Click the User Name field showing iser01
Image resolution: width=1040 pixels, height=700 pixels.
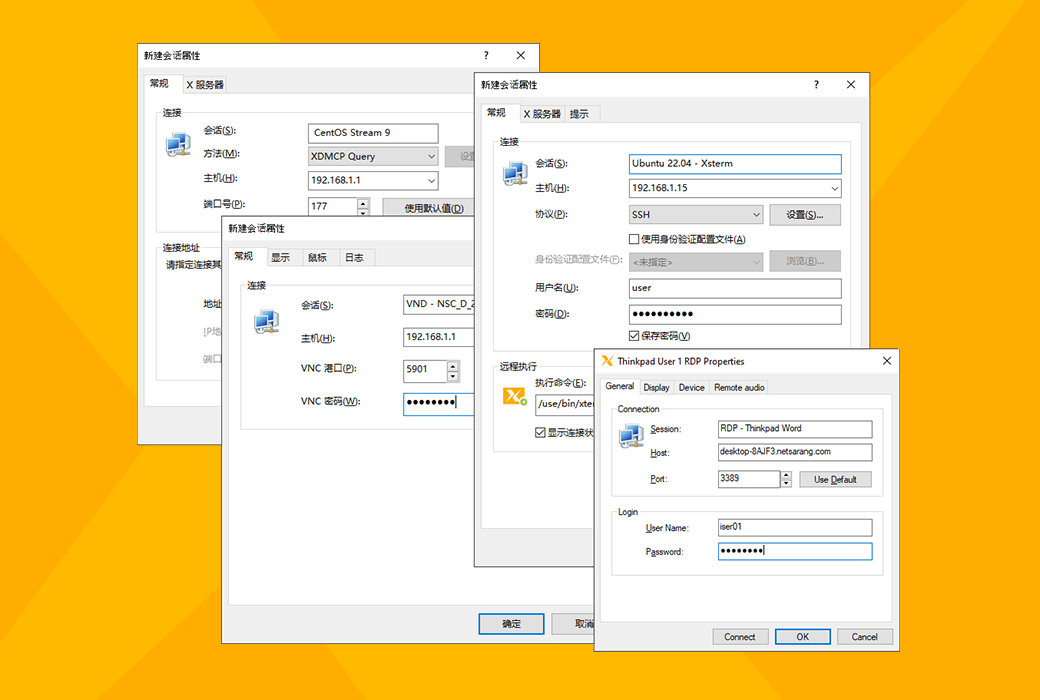point(795,527)
